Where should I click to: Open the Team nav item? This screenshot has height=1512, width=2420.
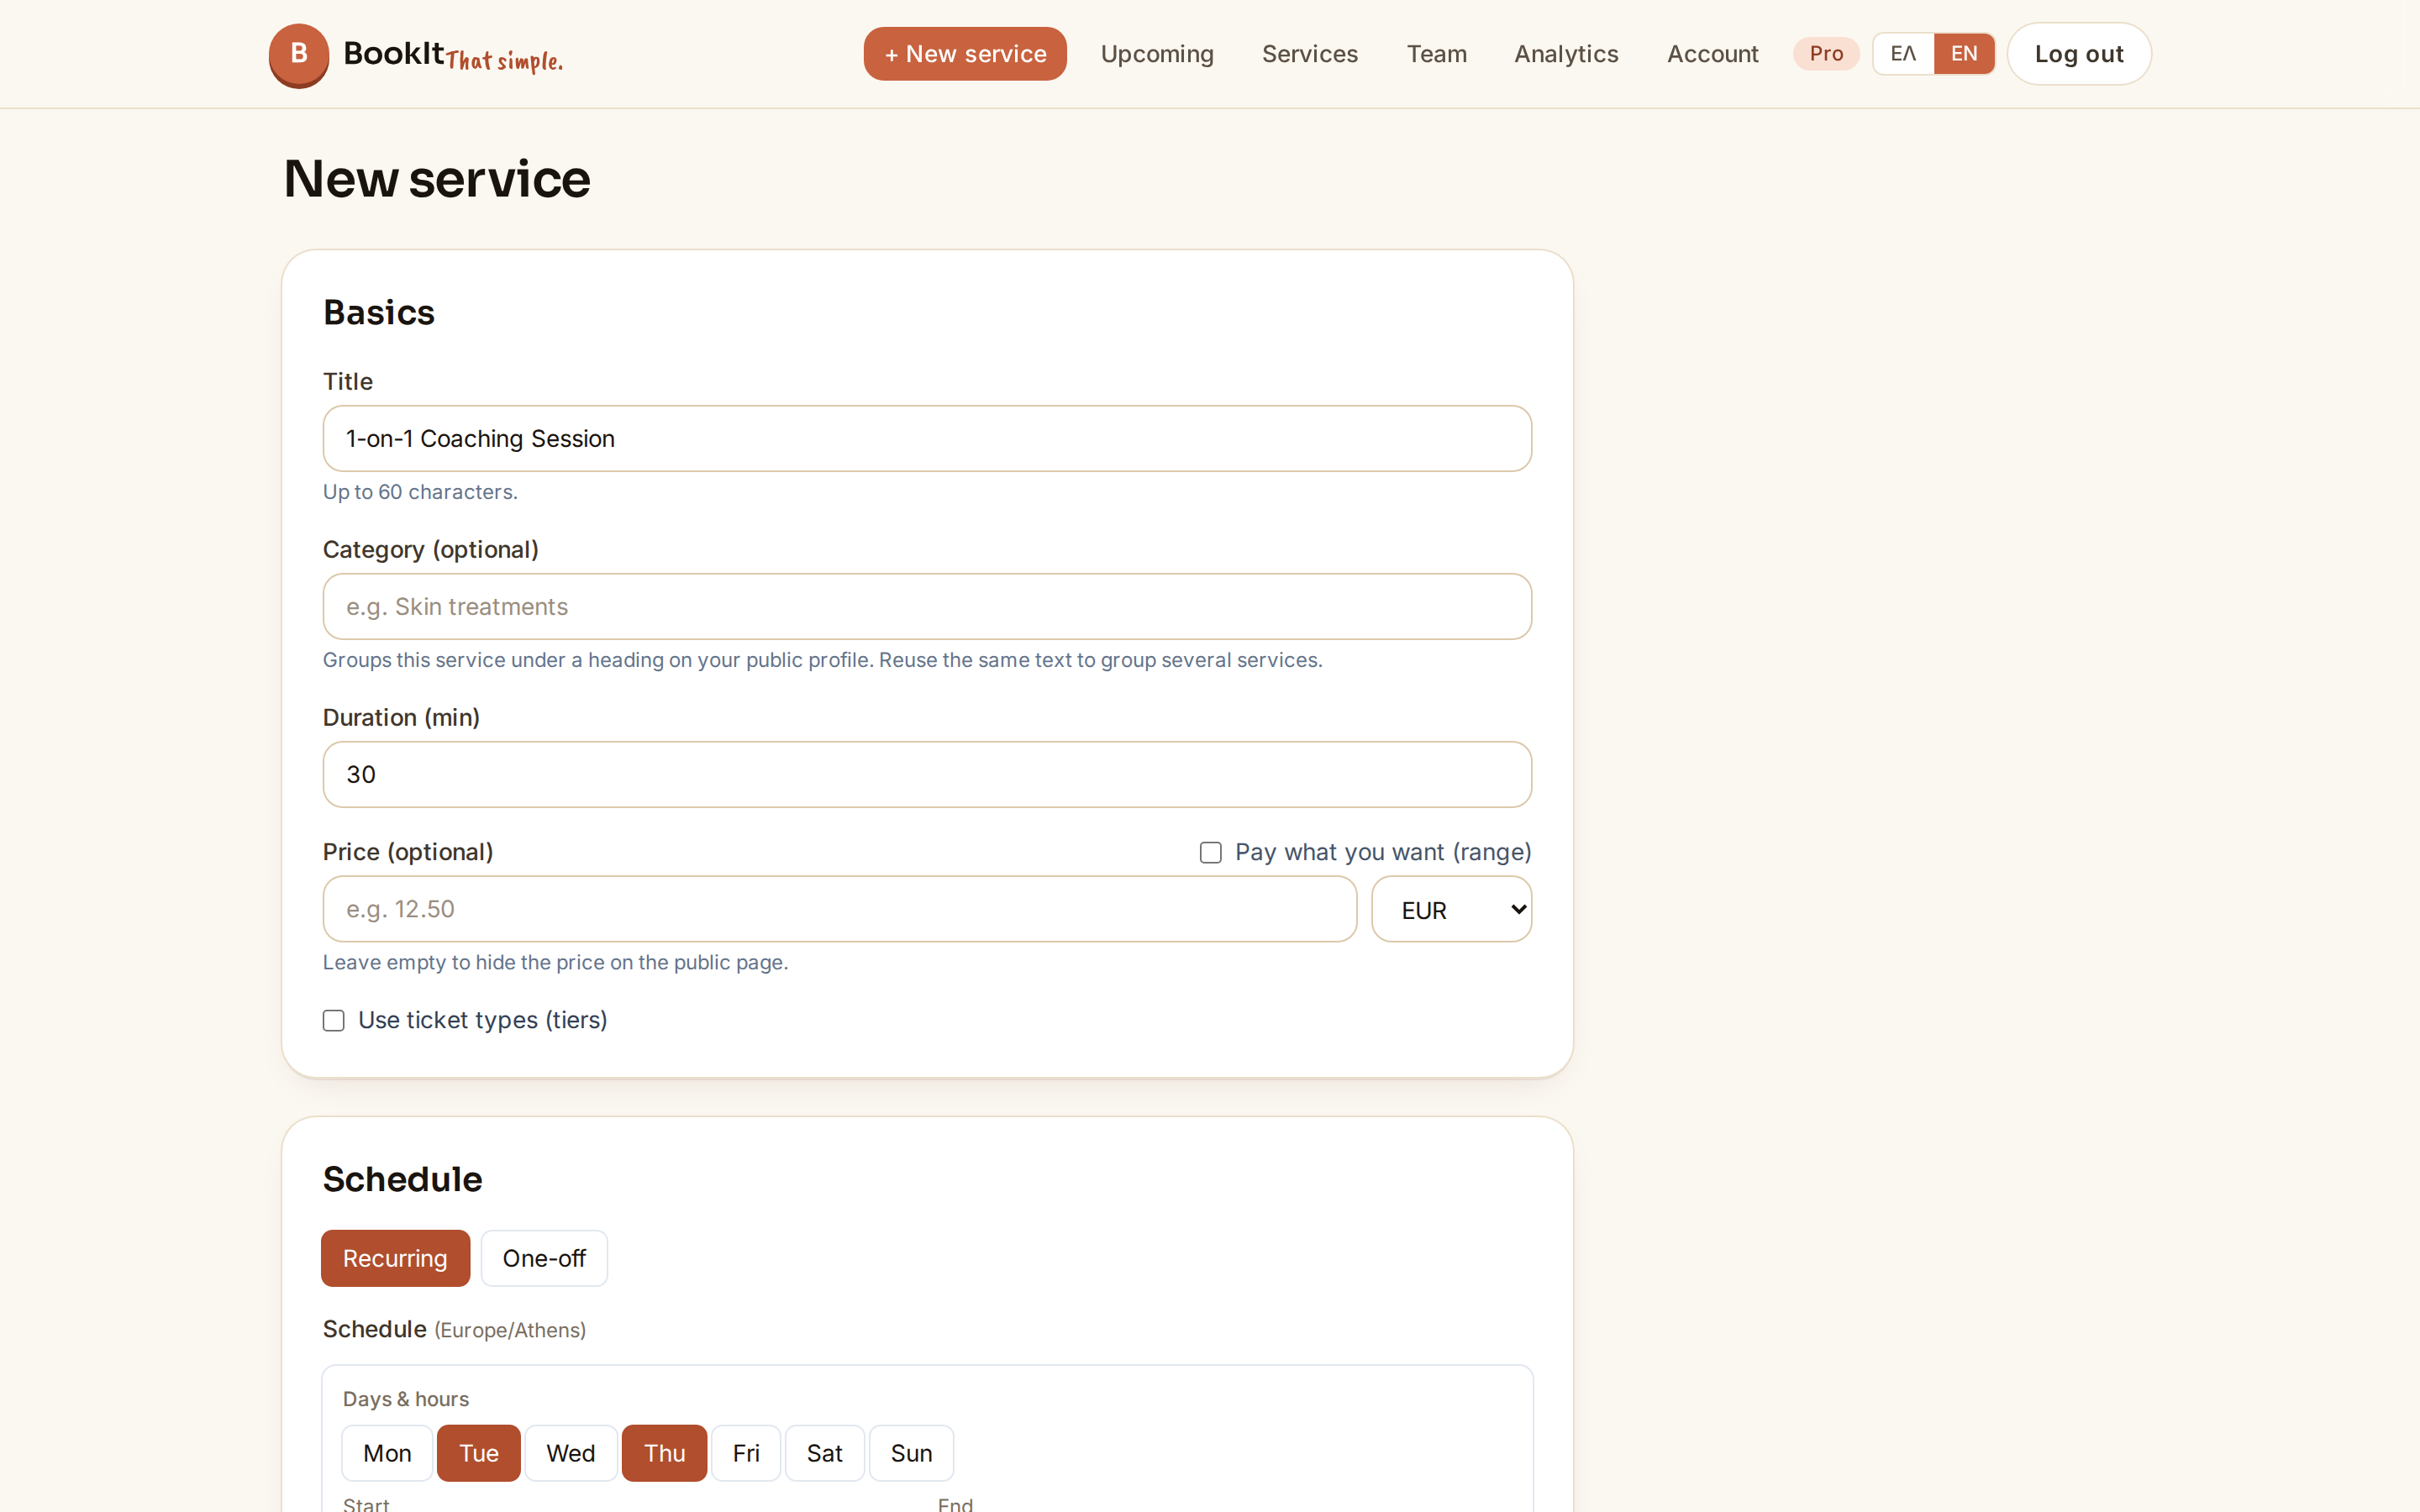click(1437, 54)
